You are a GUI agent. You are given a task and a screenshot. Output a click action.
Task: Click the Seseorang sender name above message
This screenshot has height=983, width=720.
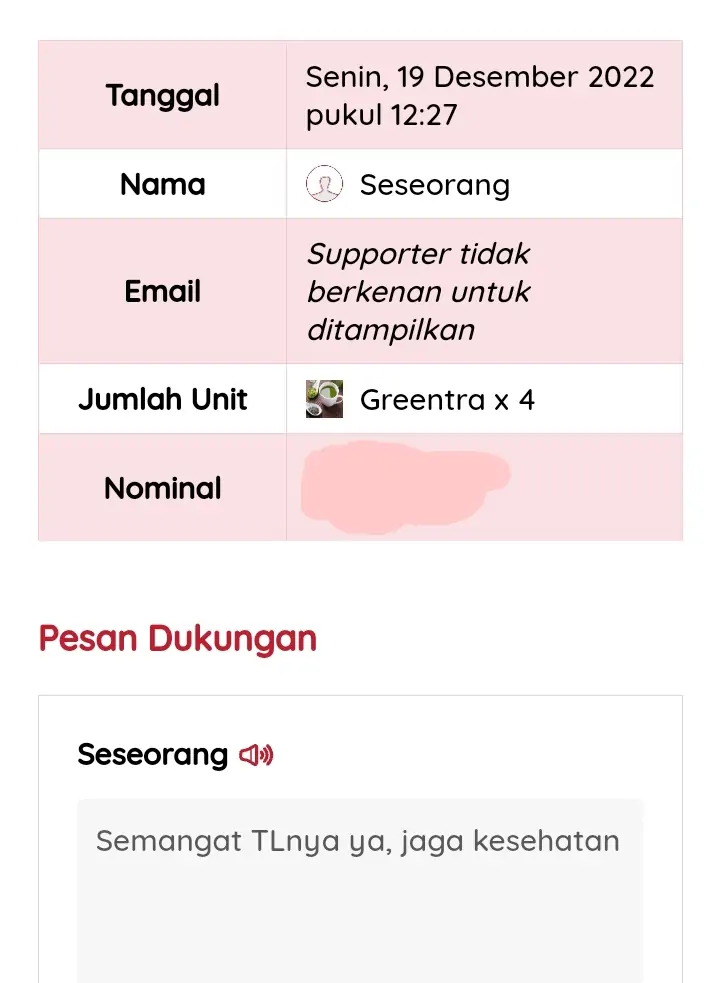[152, 754]
